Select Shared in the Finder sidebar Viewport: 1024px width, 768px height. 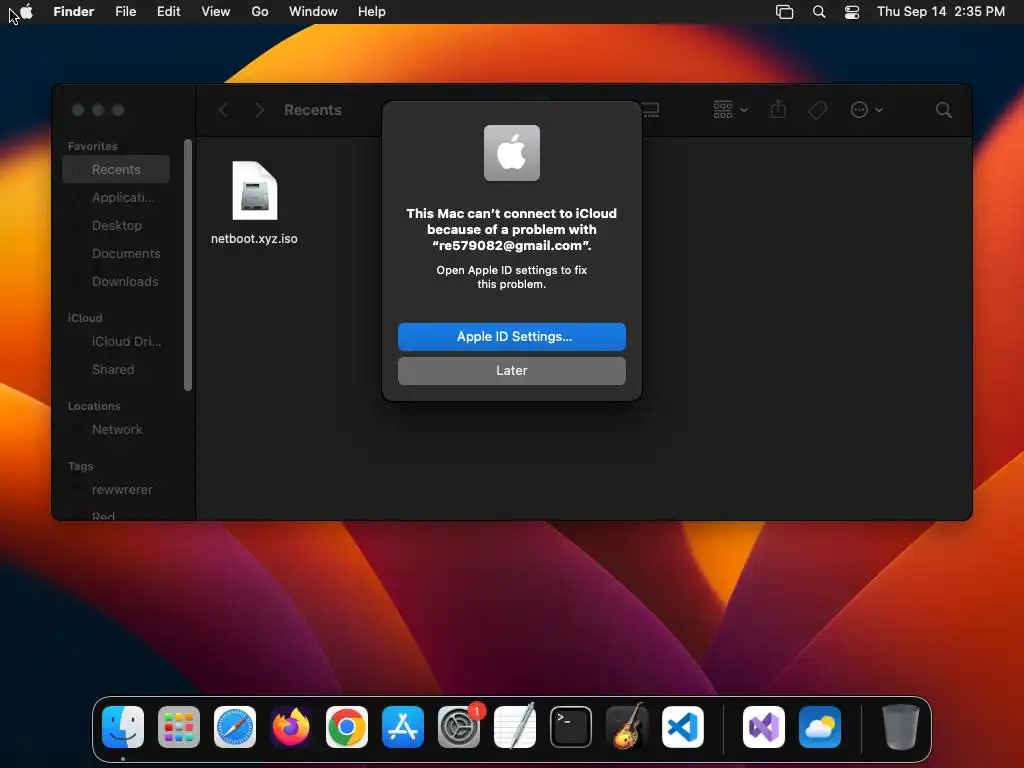coord(116,370)
